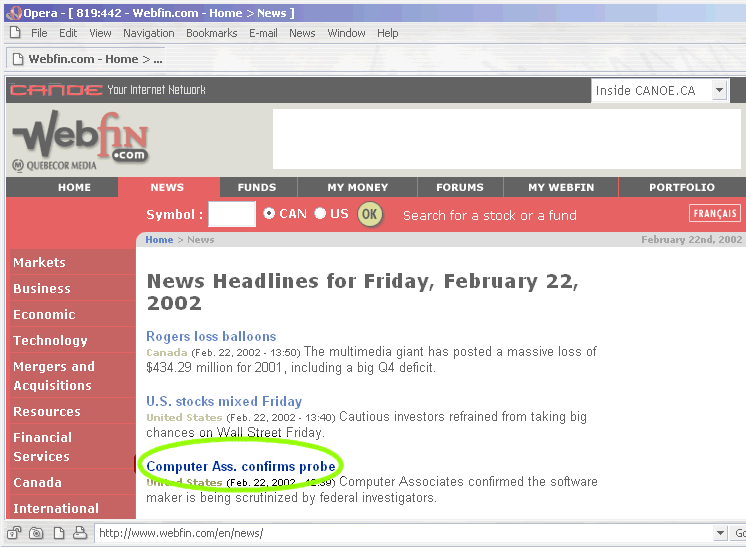Open the U.S. stocks mixed Friday headline
The image size is (746, 548).
pyautogui.click(x=224, y=401)
